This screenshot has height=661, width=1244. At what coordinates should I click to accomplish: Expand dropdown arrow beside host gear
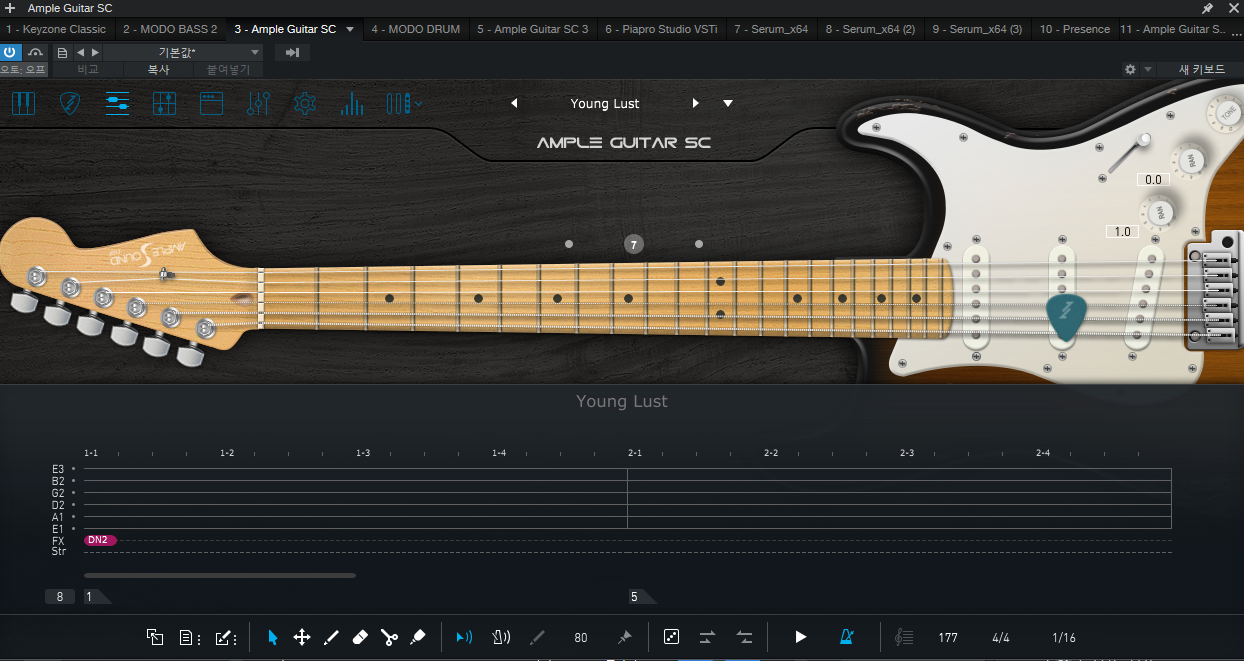click(x=1147, y=70)
